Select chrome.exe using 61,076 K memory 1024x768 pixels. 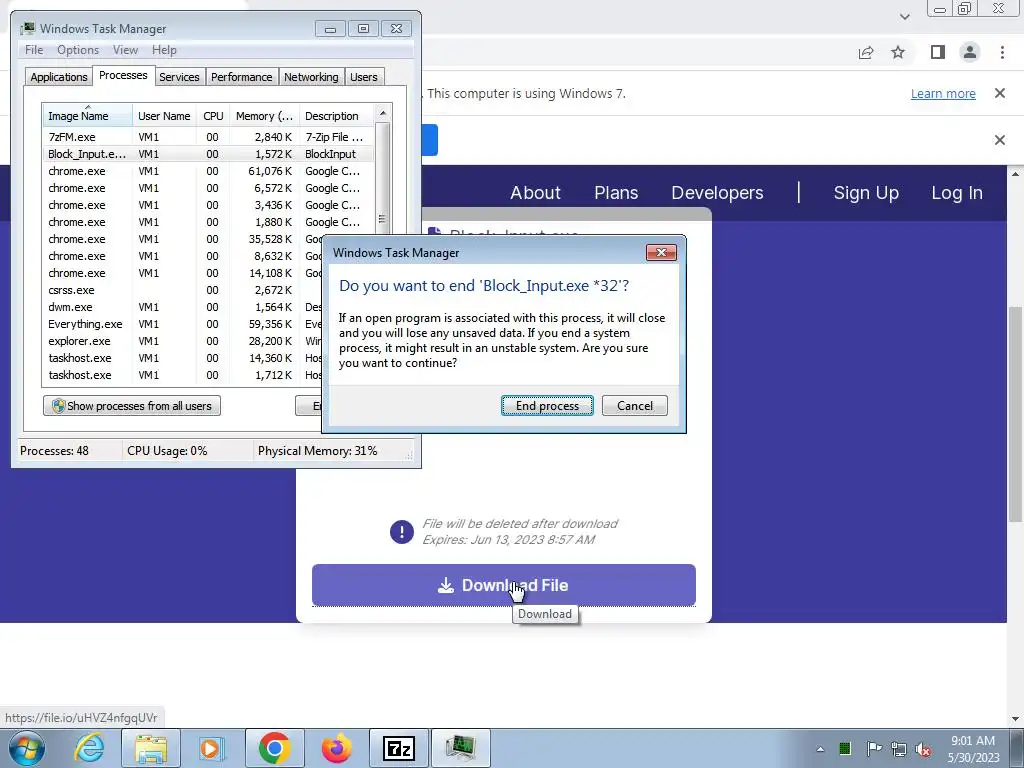(x=209, y=171)
